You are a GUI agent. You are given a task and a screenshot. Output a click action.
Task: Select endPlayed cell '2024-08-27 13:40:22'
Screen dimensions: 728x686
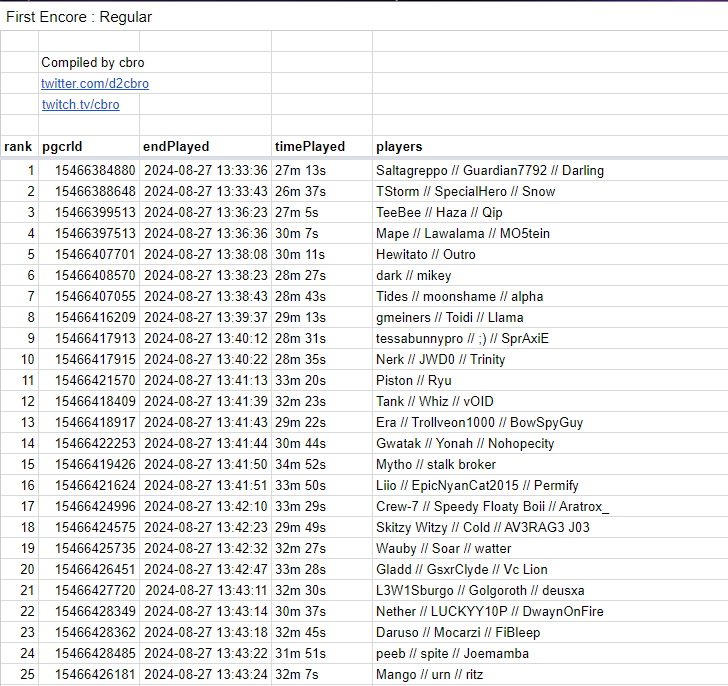coord(206,359)
